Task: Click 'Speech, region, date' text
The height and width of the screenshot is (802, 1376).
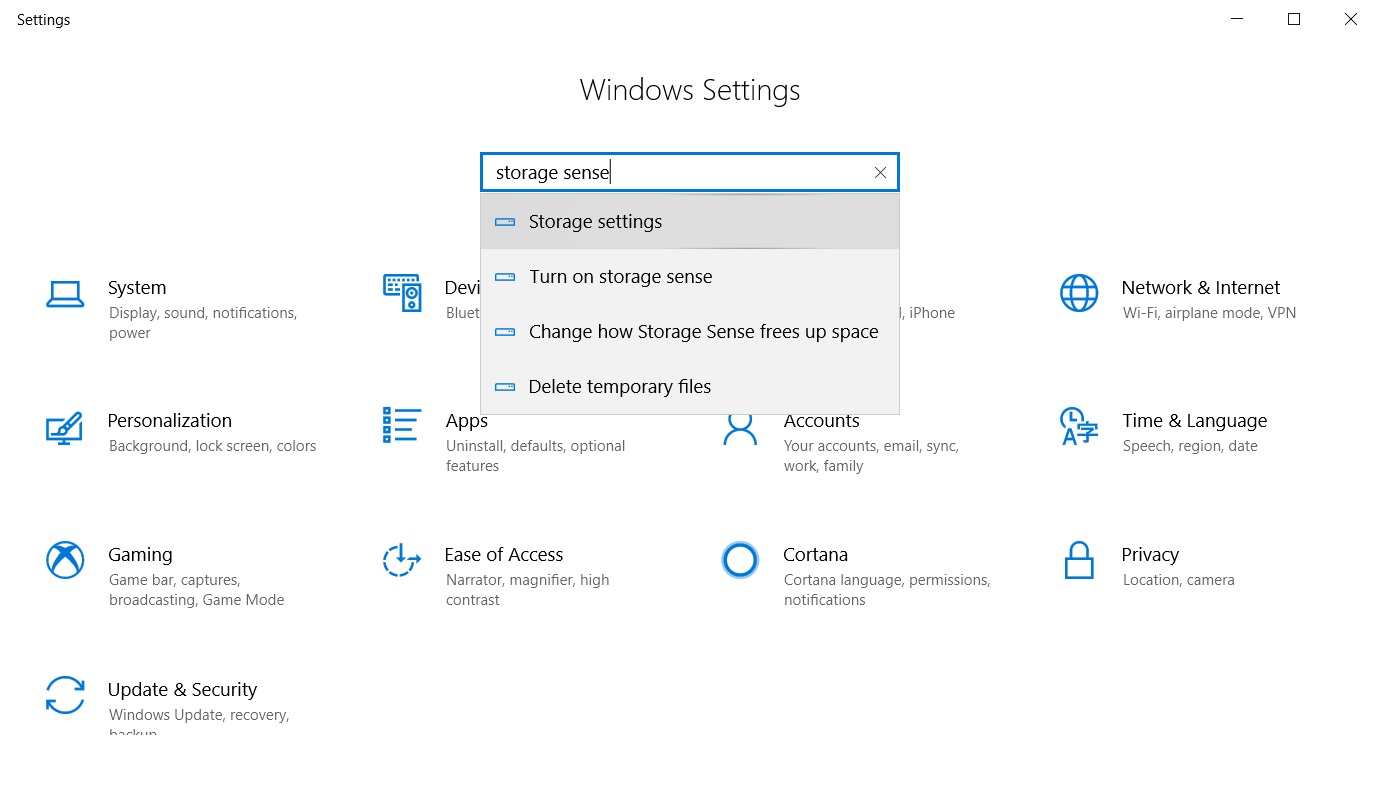Action: (x=1190, y=446)
